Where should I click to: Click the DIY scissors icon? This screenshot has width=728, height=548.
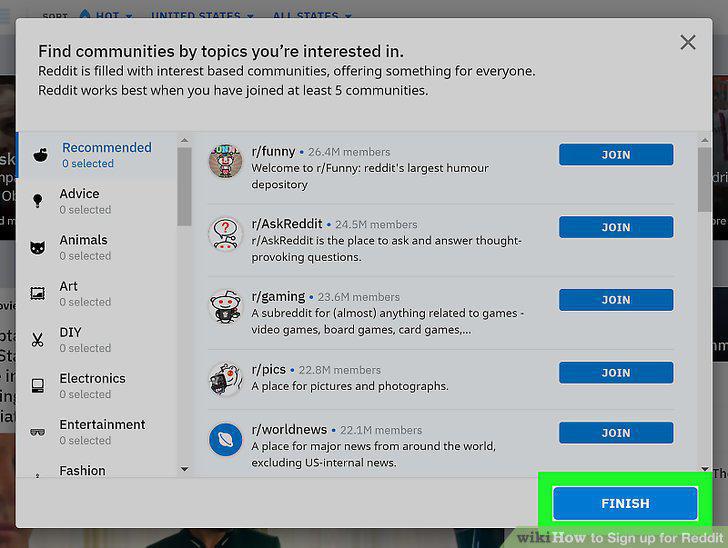[x=38, y=340]
